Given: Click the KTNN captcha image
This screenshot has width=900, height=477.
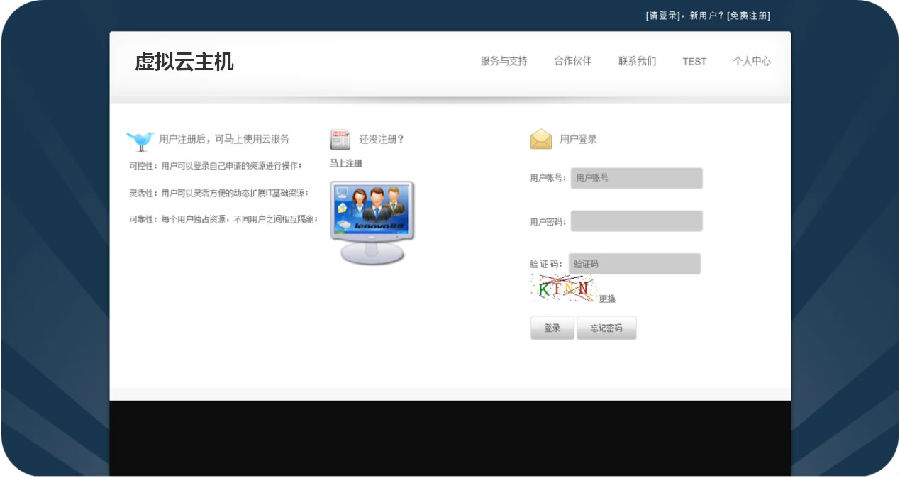Looking at the screenshot, I should 563,289.
